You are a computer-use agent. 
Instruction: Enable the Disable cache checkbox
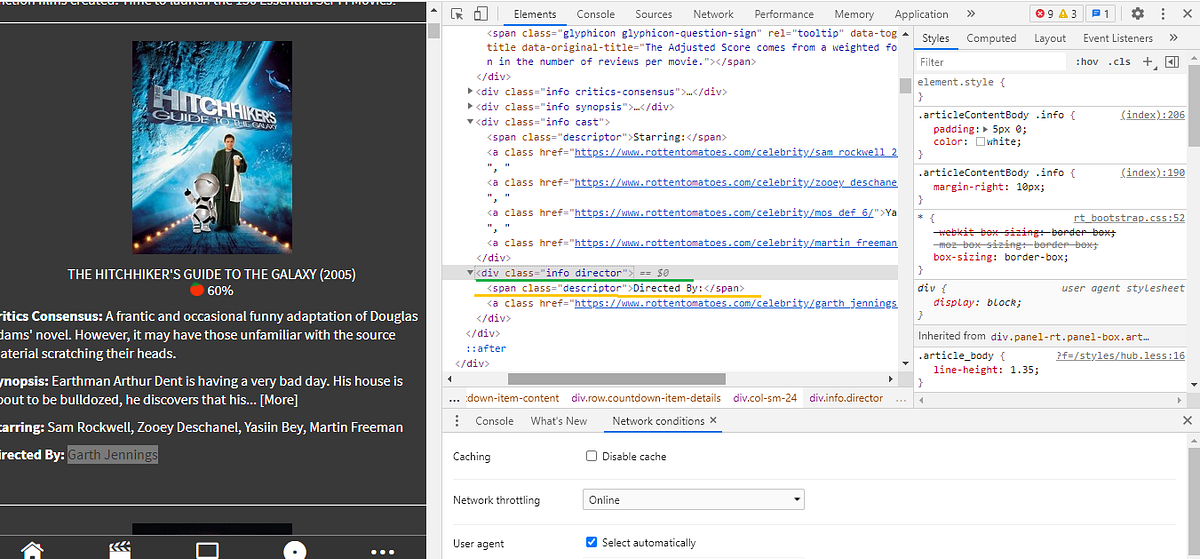point(591,456)
